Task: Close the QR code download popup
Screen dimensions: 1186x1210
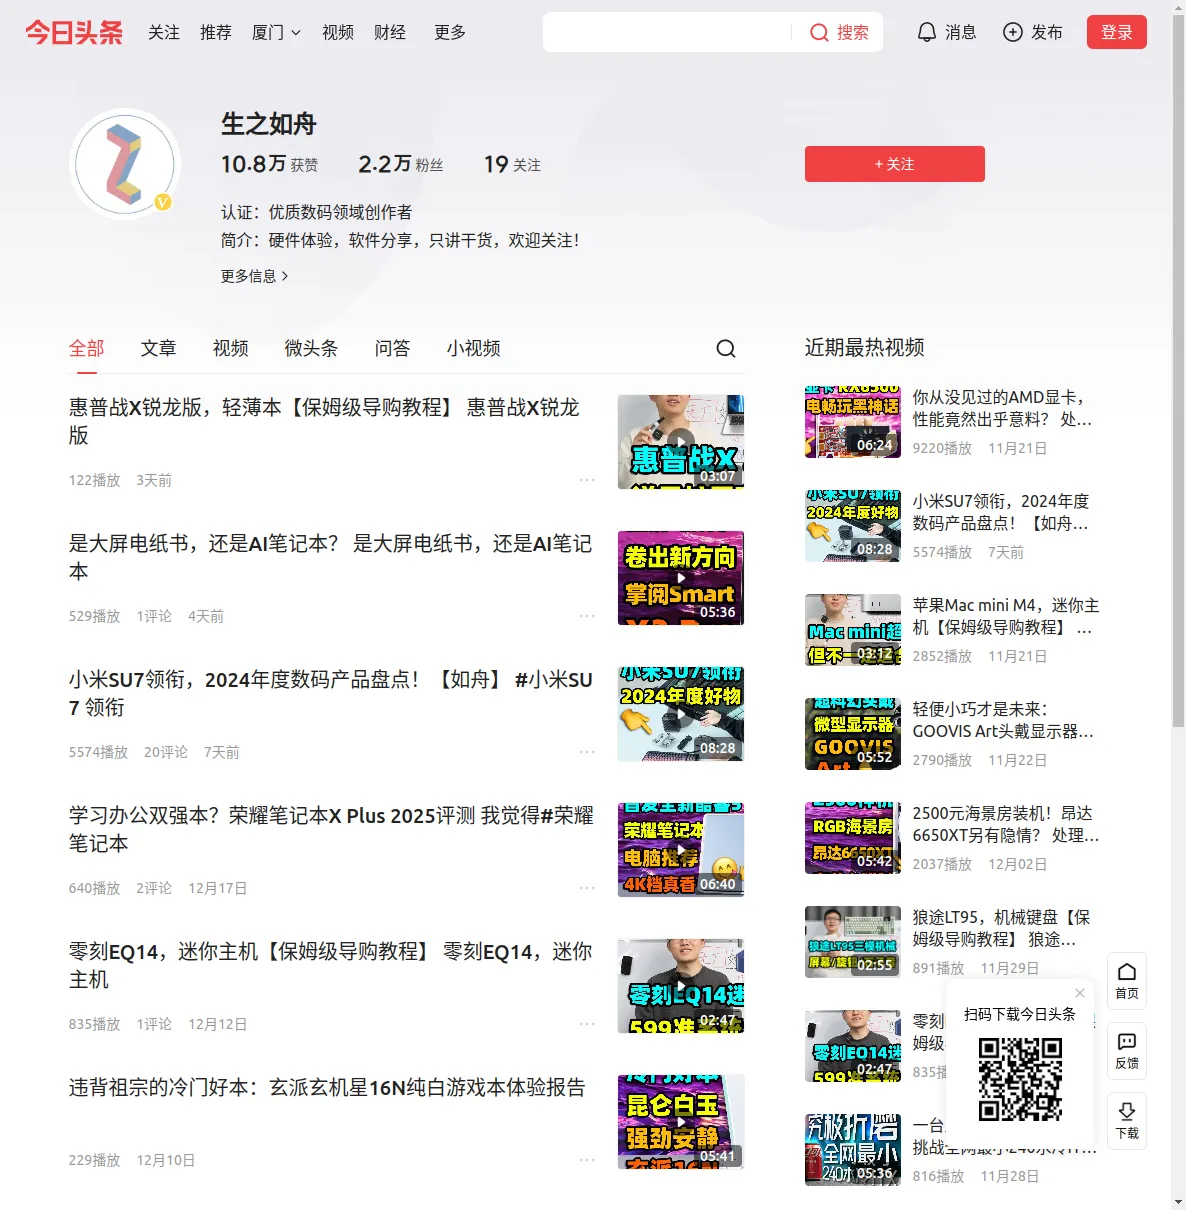Action: (1080, 993)
